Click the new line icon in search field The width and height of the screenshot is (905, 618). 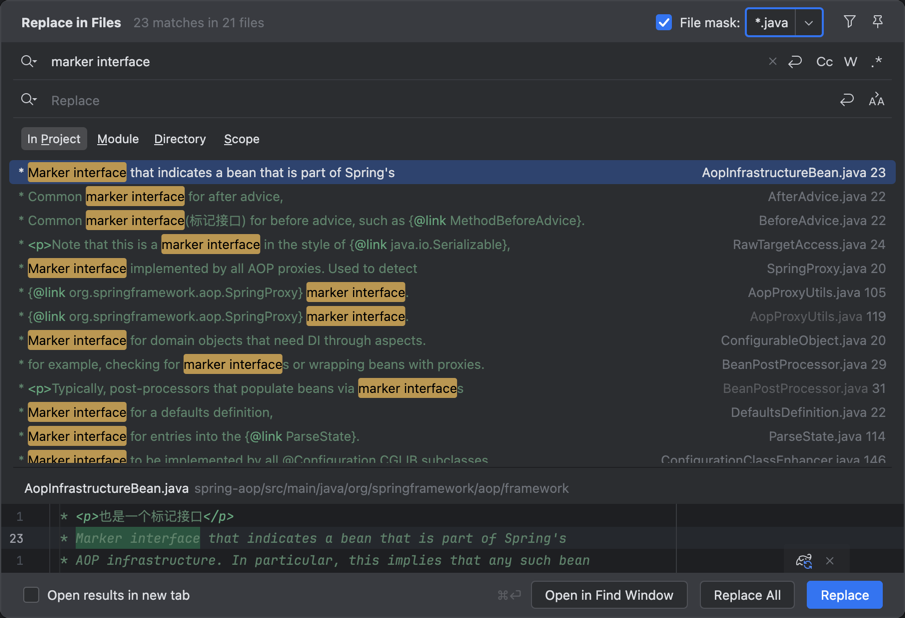coord(795,62)
